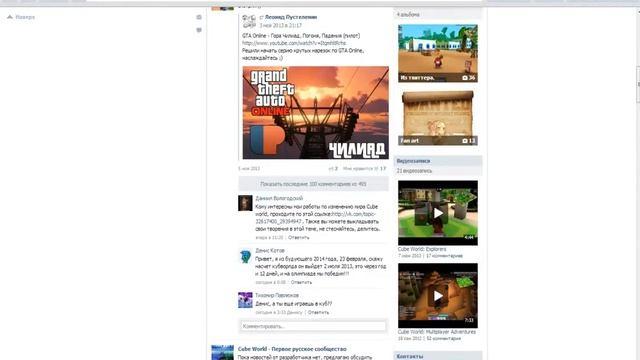
Task: Click the Наверх up-arrow icon
Action: [x=10, y=17]
